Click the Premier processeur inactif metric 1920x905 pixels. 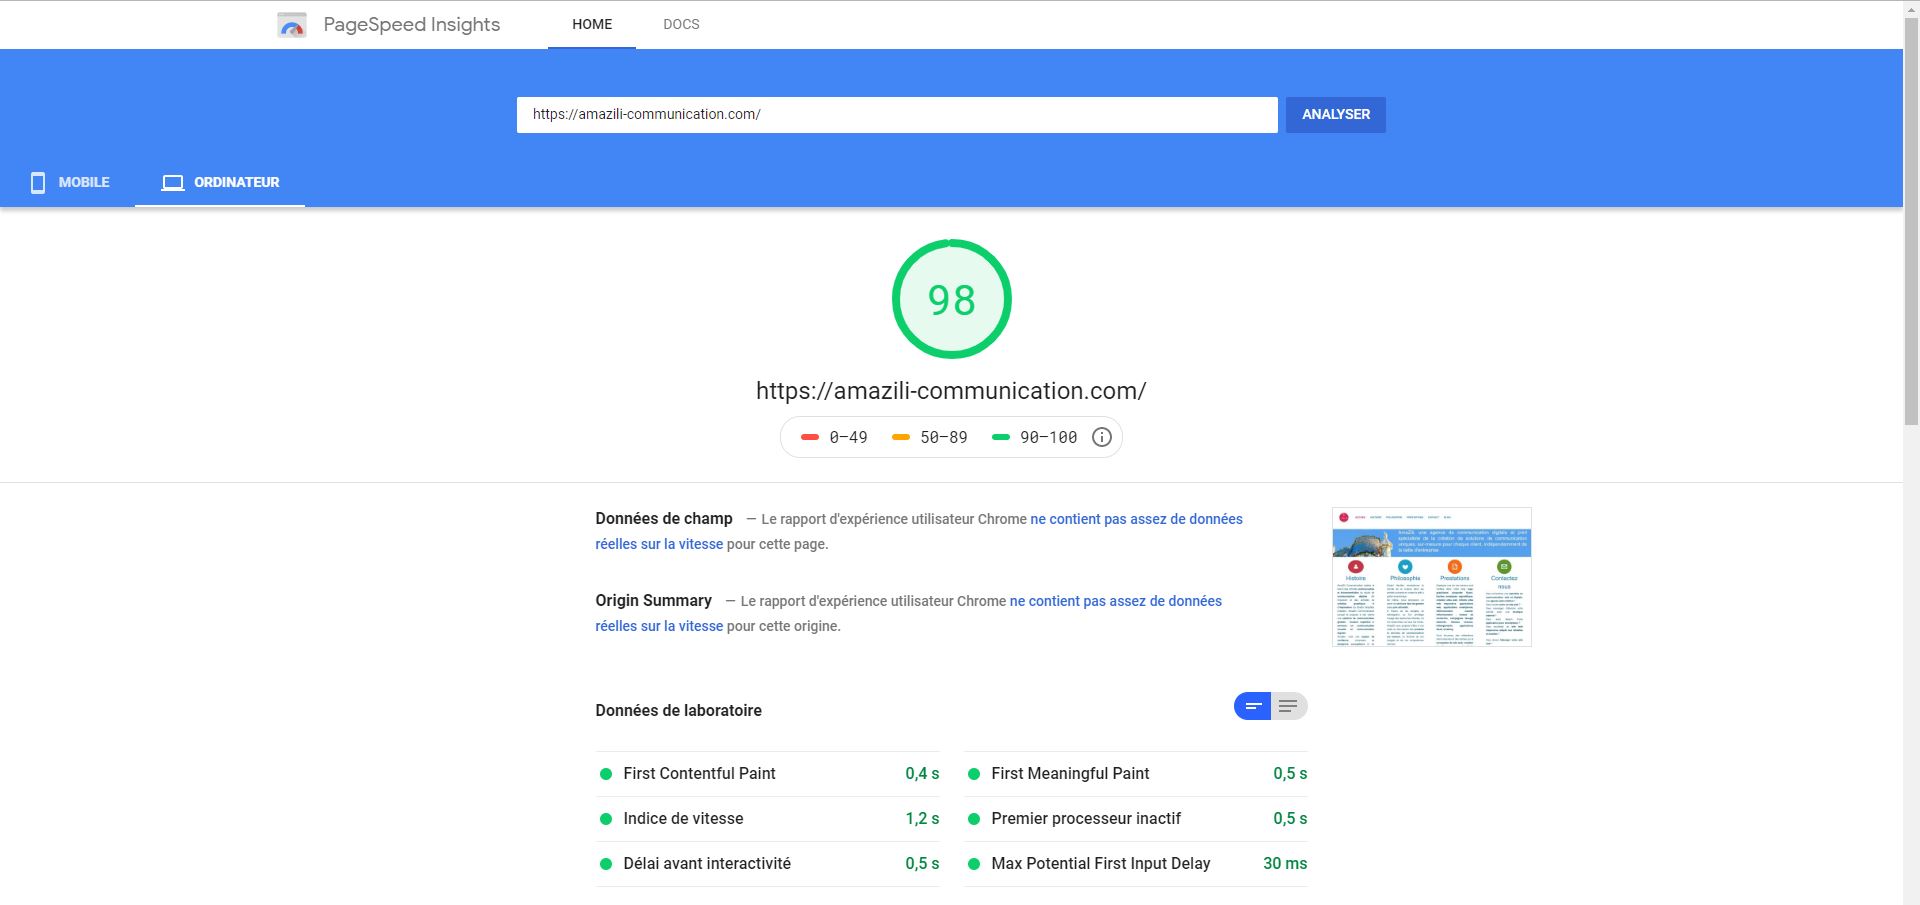point(1136,819)
